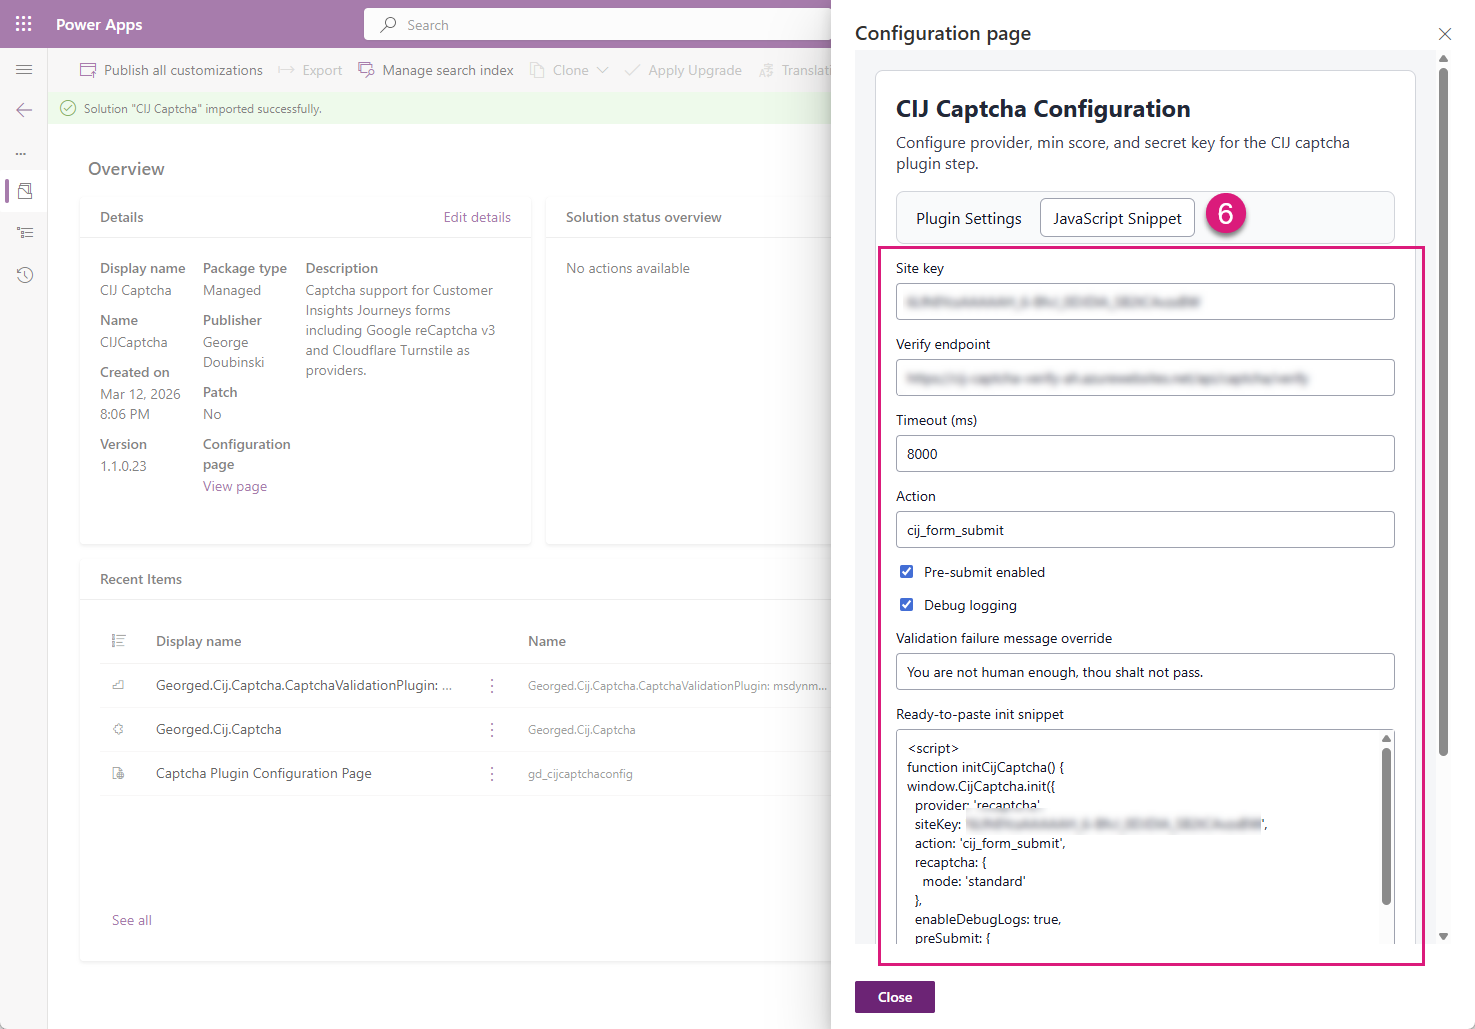This screenshot has height=1029, width=1475.
Task: Open Captcha Plugin Configuration Page item
Action: 264,773
